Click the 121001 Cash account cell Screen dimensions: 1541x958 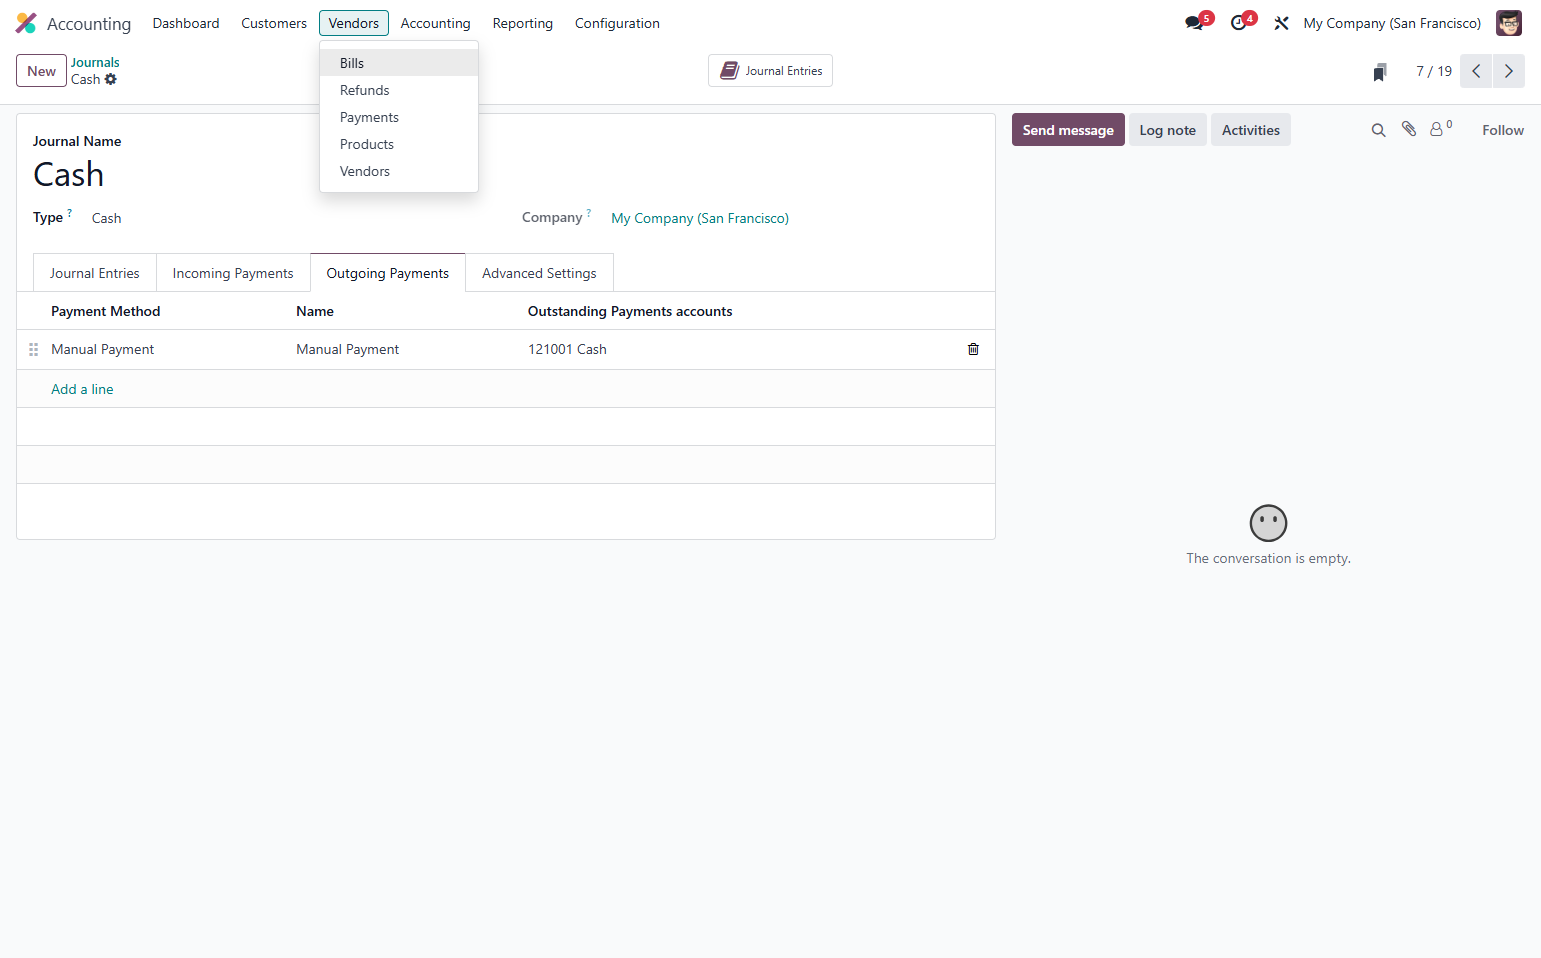(567, 349)
